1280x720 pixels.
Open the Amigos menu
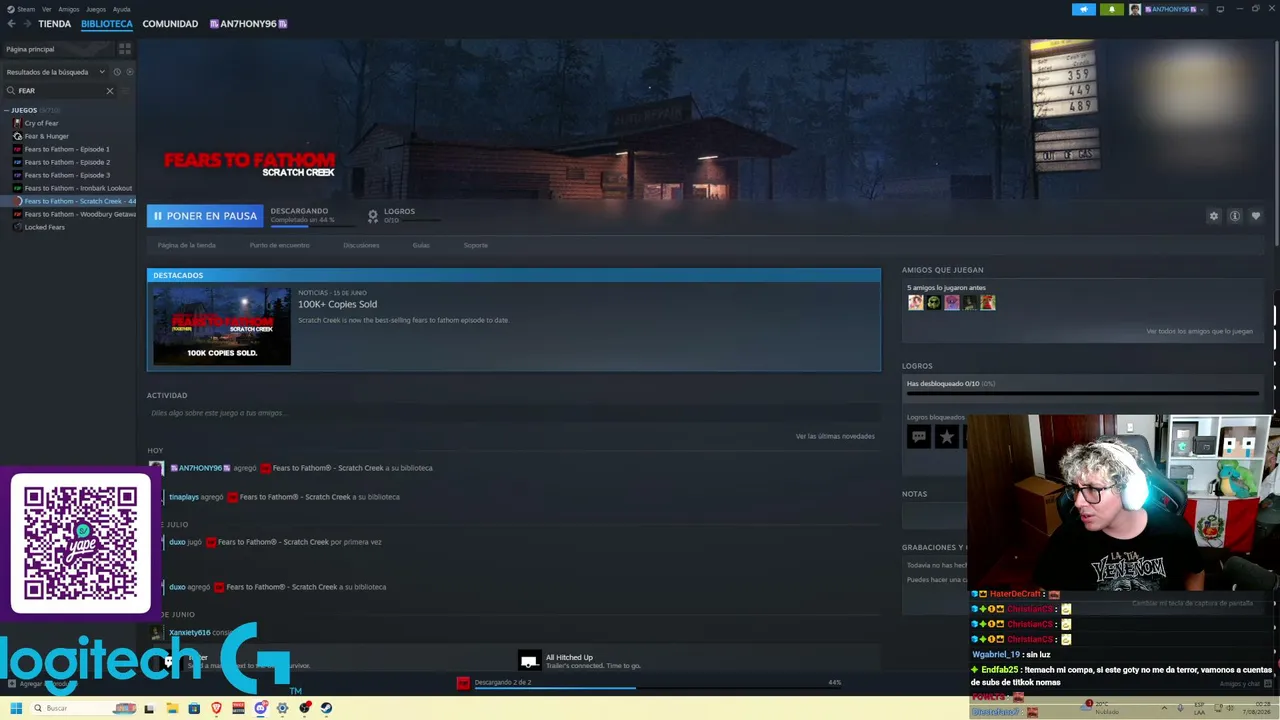pyautogui.click(x=68, y=9)
